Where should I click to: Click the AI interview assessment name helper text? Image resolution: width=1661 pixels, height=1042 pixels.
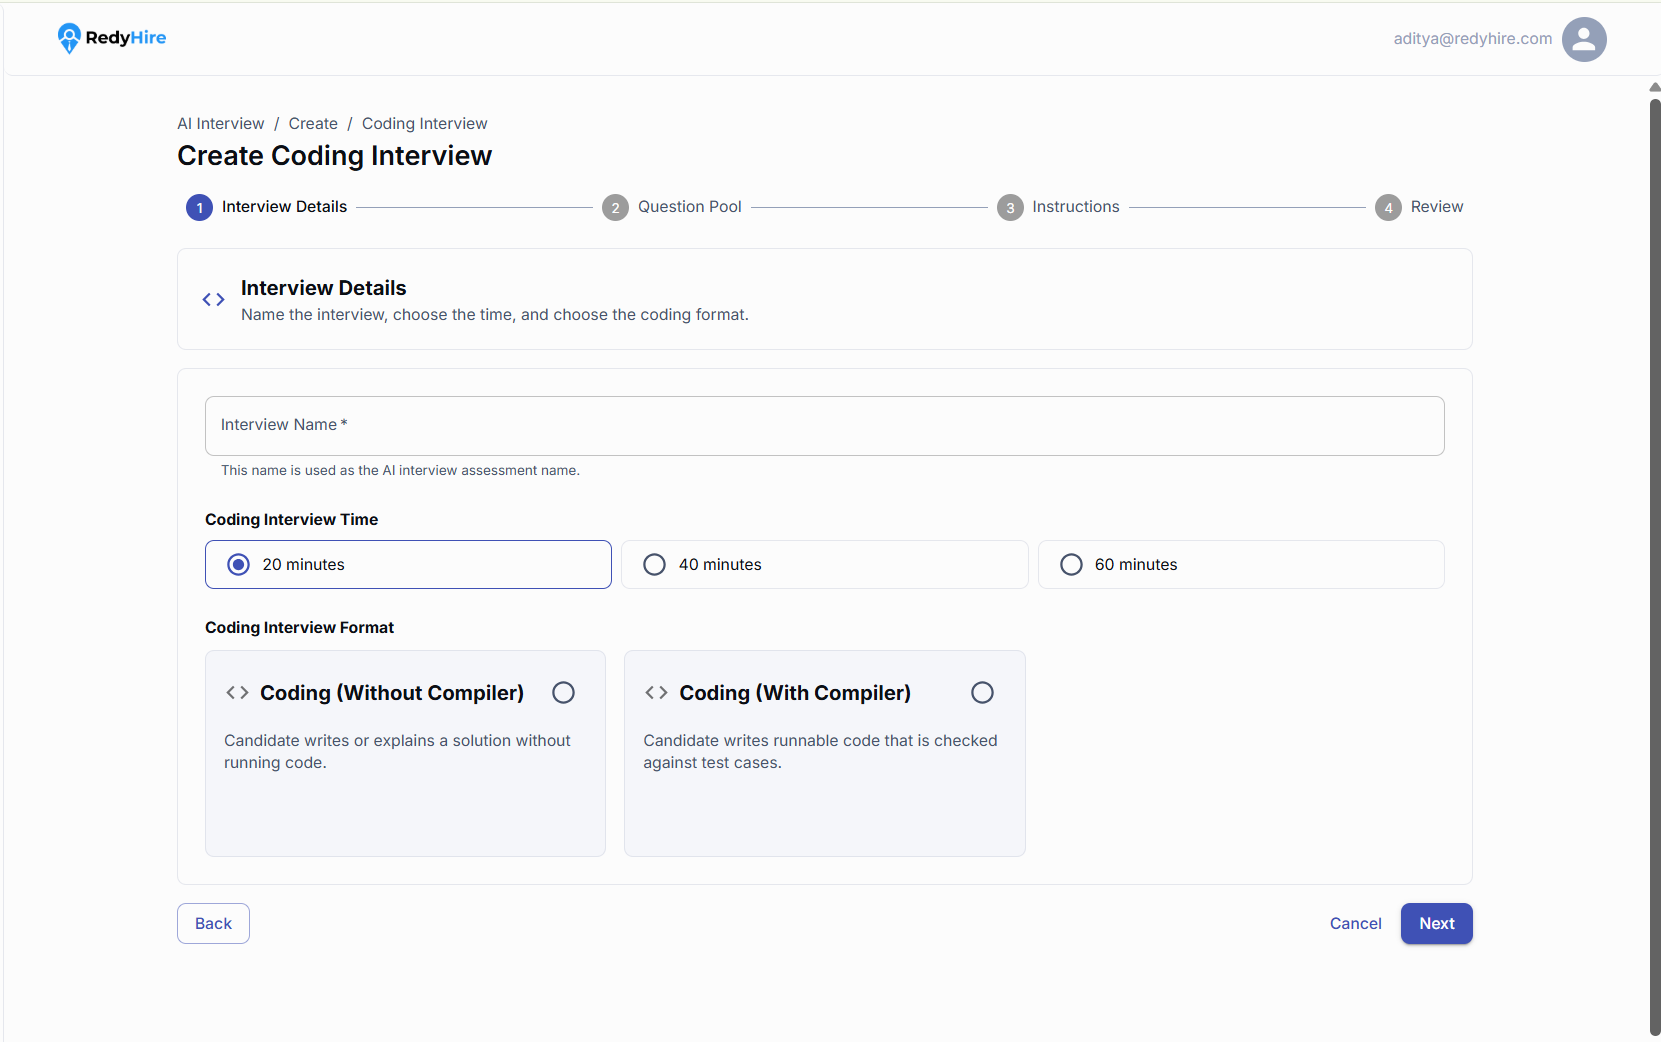coord(400,470)
